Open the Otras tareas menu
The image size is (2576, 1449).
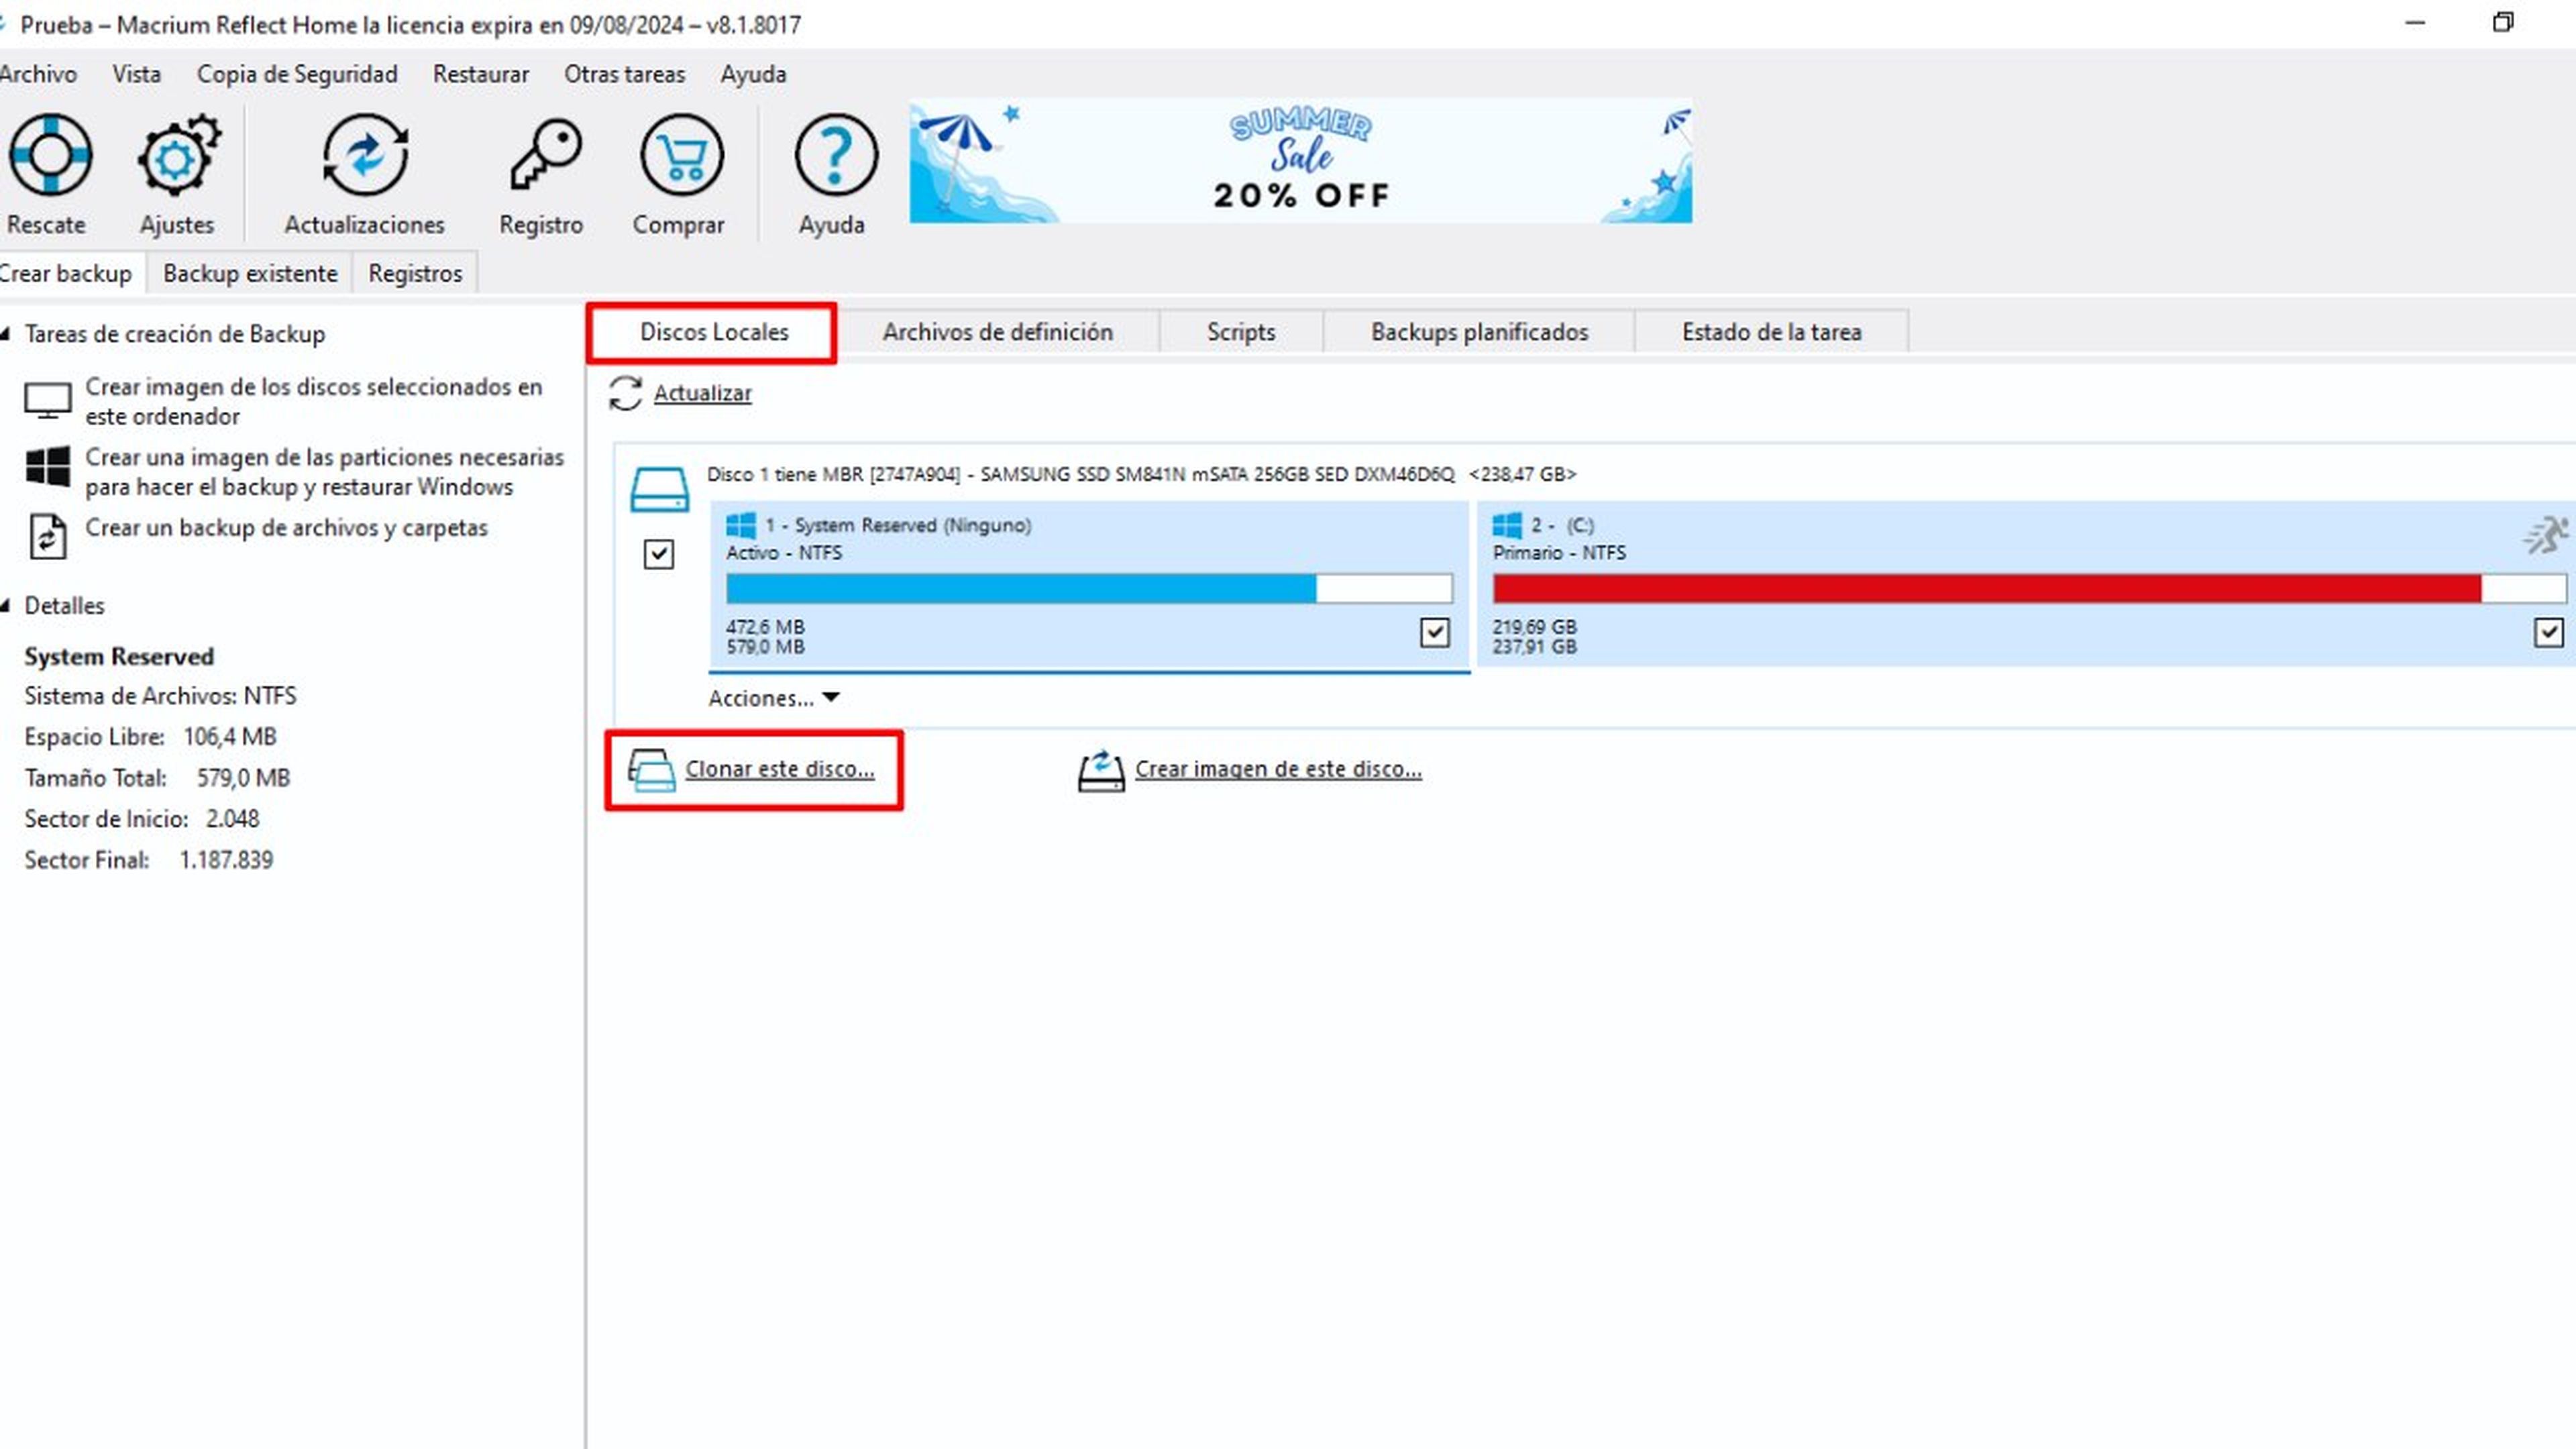[x=624, y=74]
